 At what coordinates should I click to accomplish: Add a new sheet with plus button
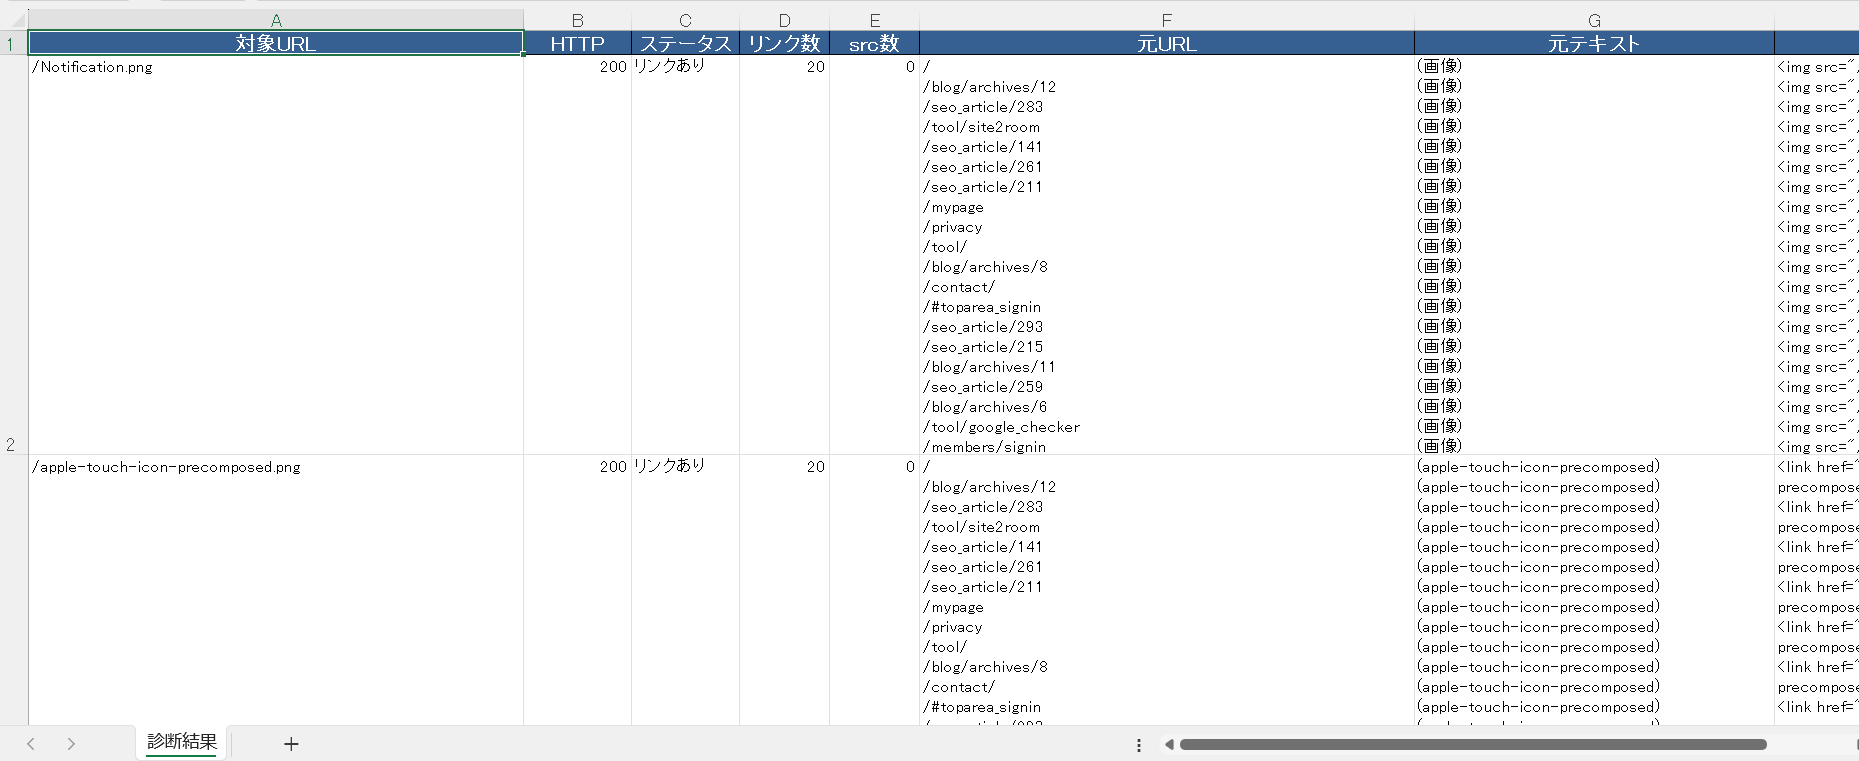point(291,744)
